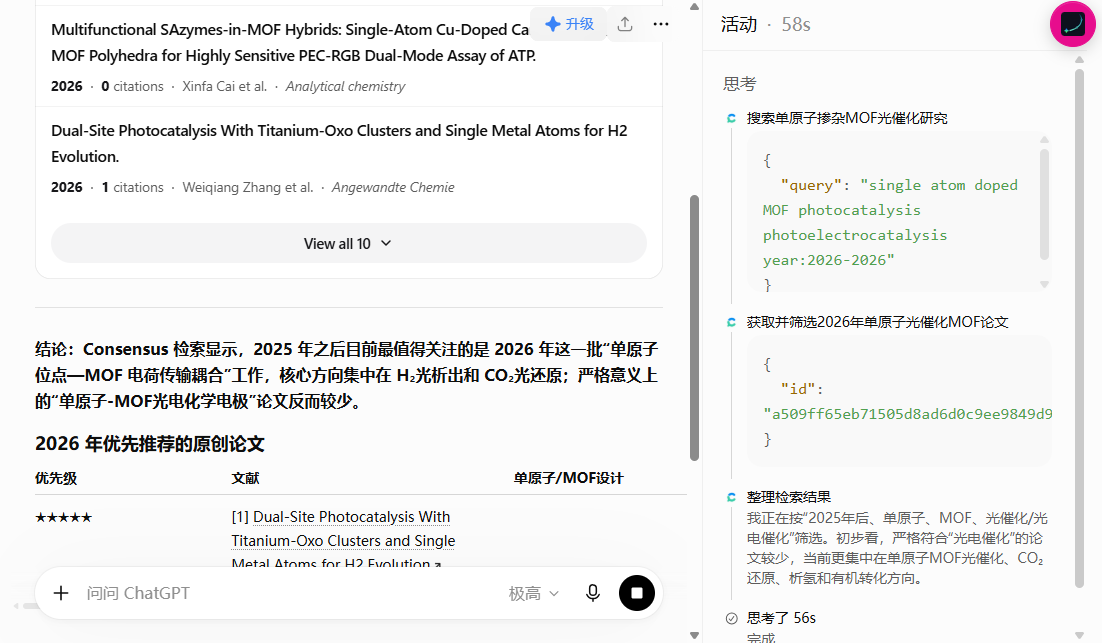Viewport: 1102px width, 643px height.
Task: Click the 活动 panel heading
Action: pyautogui.click(x=739, y=25)
